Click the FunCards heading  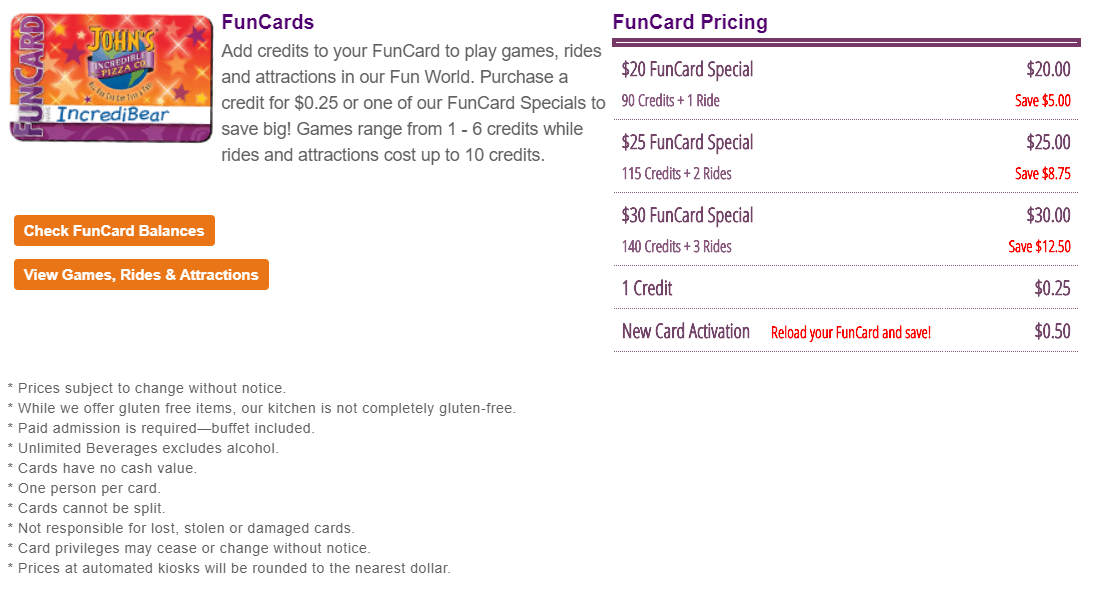[x=268, y=22]
